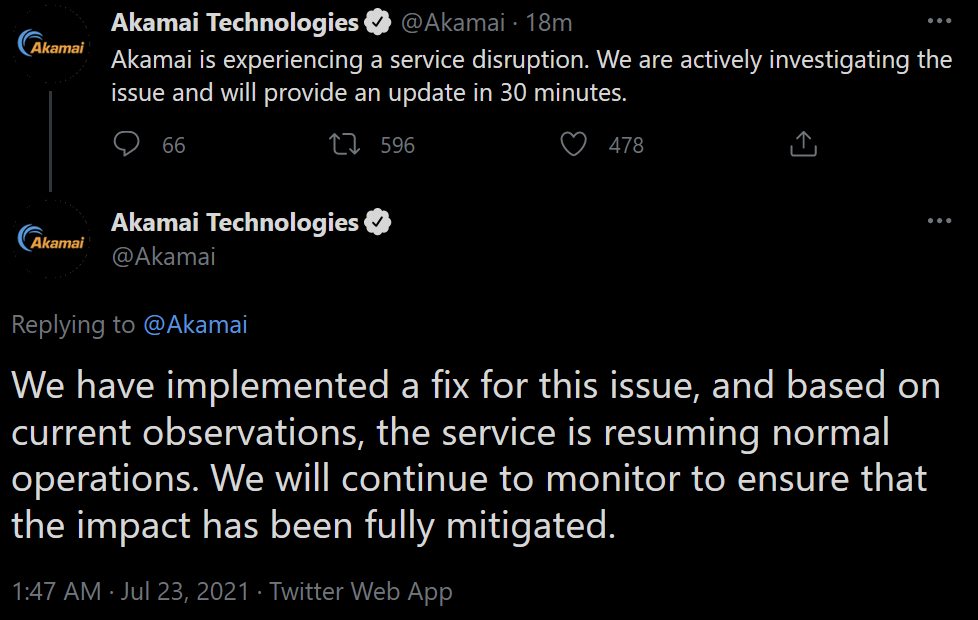978x620 pixels.
Task: Click the 478 likes count
Action: click(x=626, y=145)
